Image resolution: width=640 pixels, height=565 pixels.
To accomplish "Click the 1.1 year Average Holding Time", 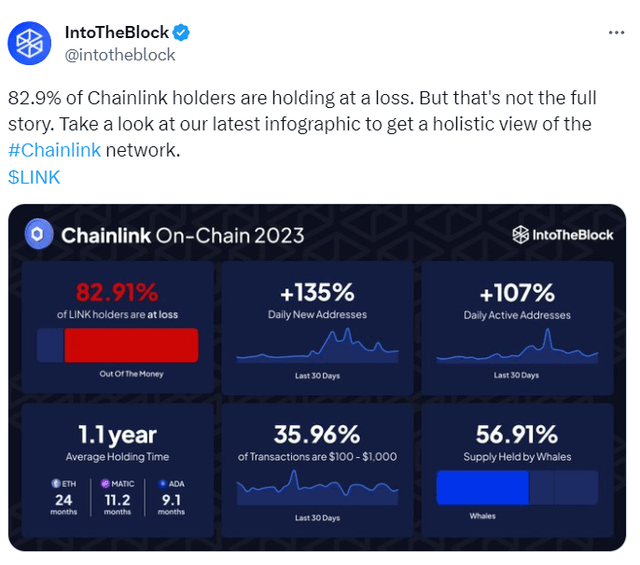I will 117,435.
